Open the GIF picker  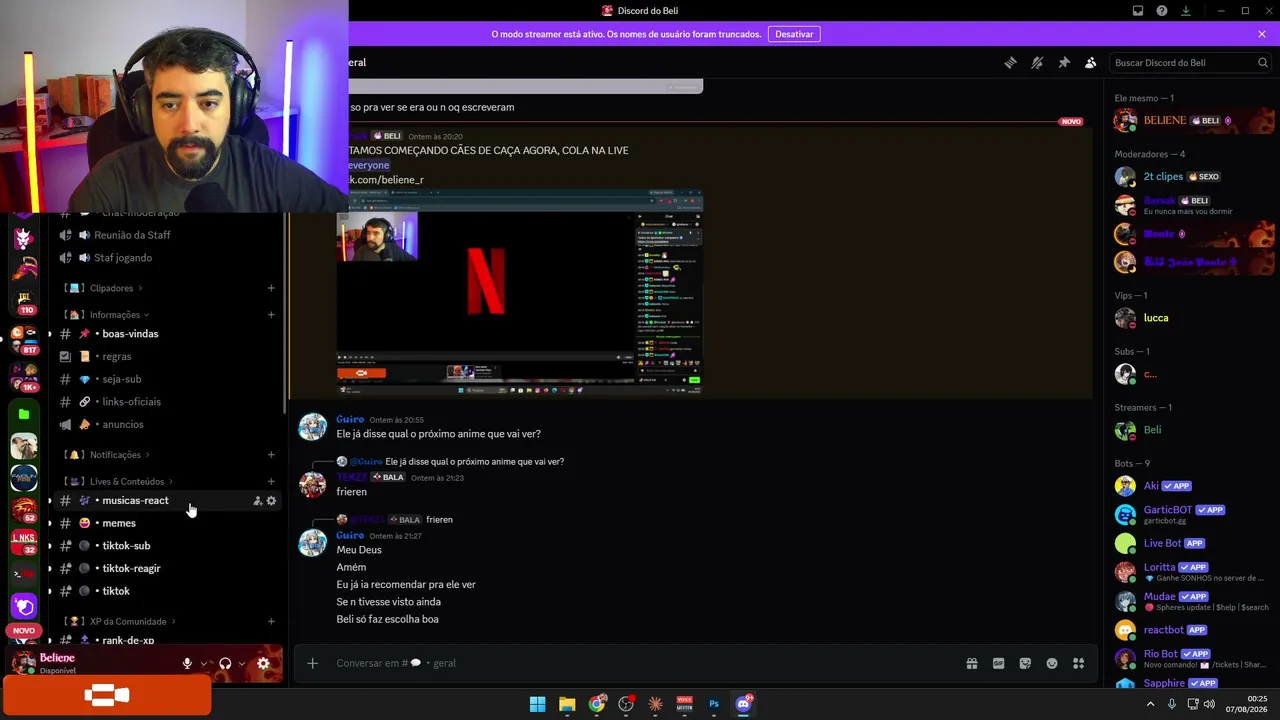click(998, 663)
